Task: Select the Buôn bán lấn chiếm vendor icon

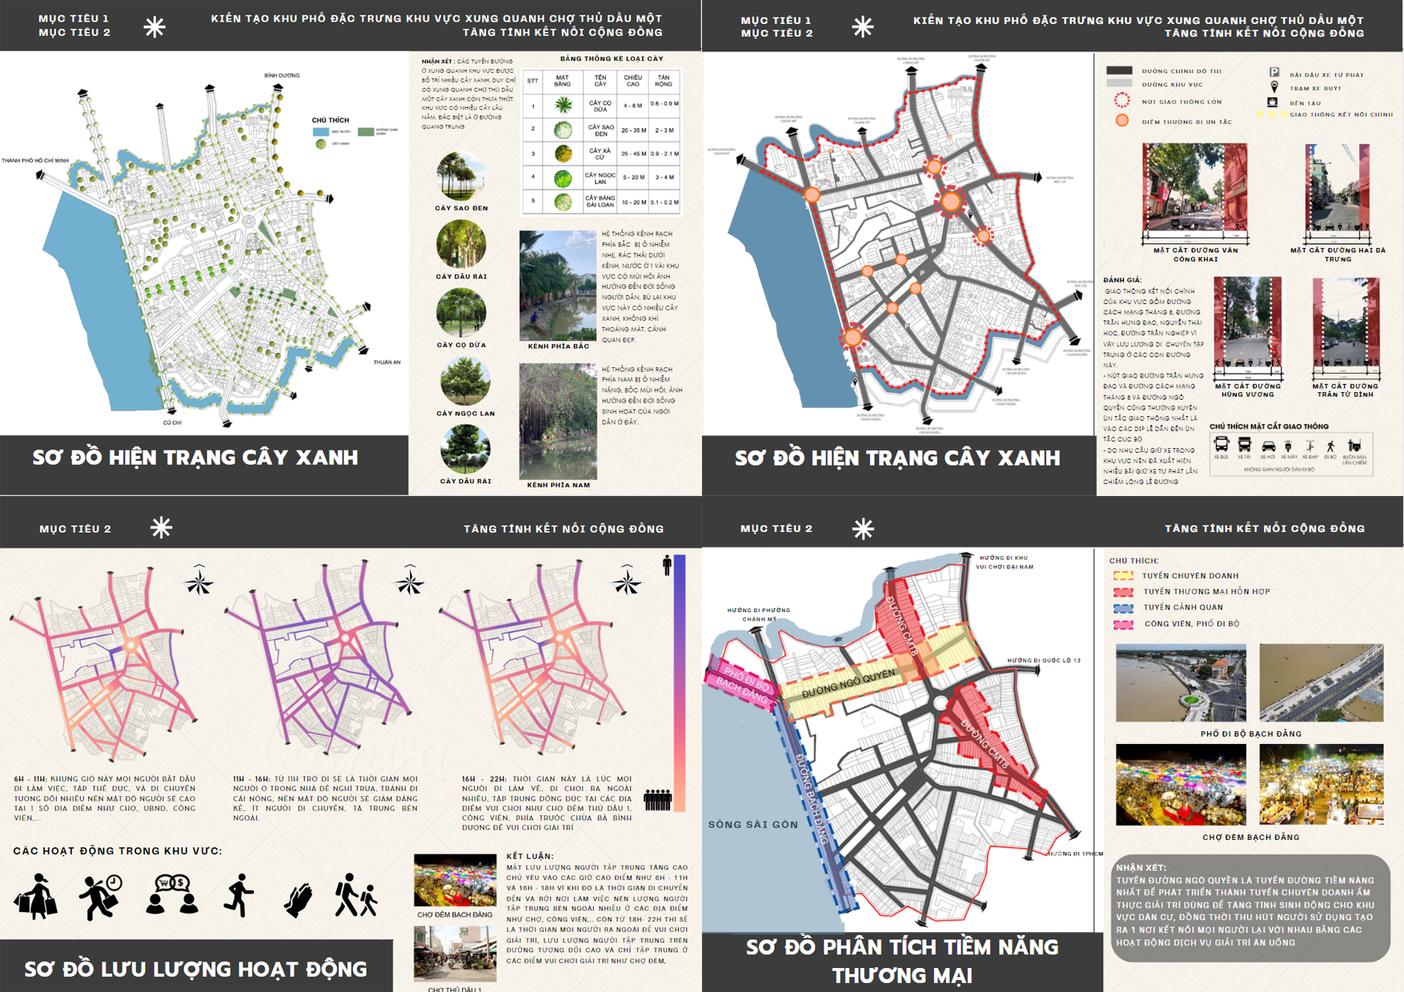Action: (1355, 445)
